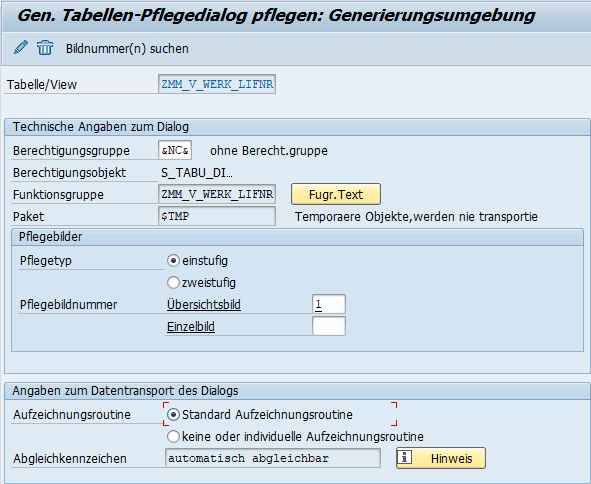Select the zweistufig radio button
Viewport: 591px width, 484px height.
[173, 282]
